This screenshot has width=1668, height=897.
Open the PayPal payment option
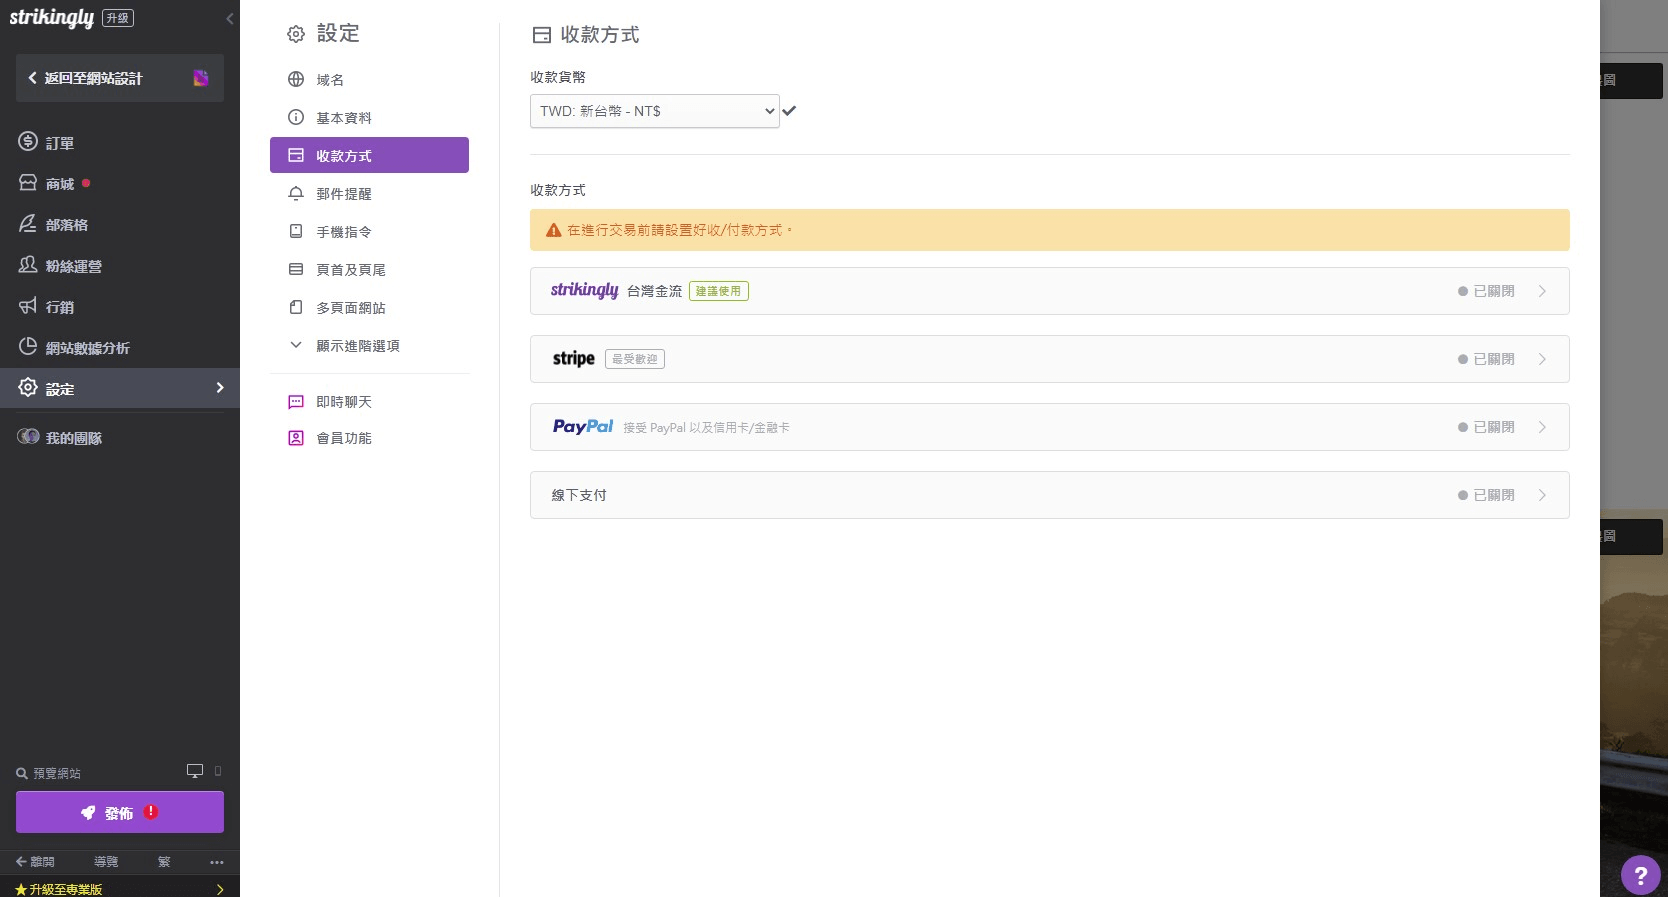pyautogui.click(x=1049, y=427)
